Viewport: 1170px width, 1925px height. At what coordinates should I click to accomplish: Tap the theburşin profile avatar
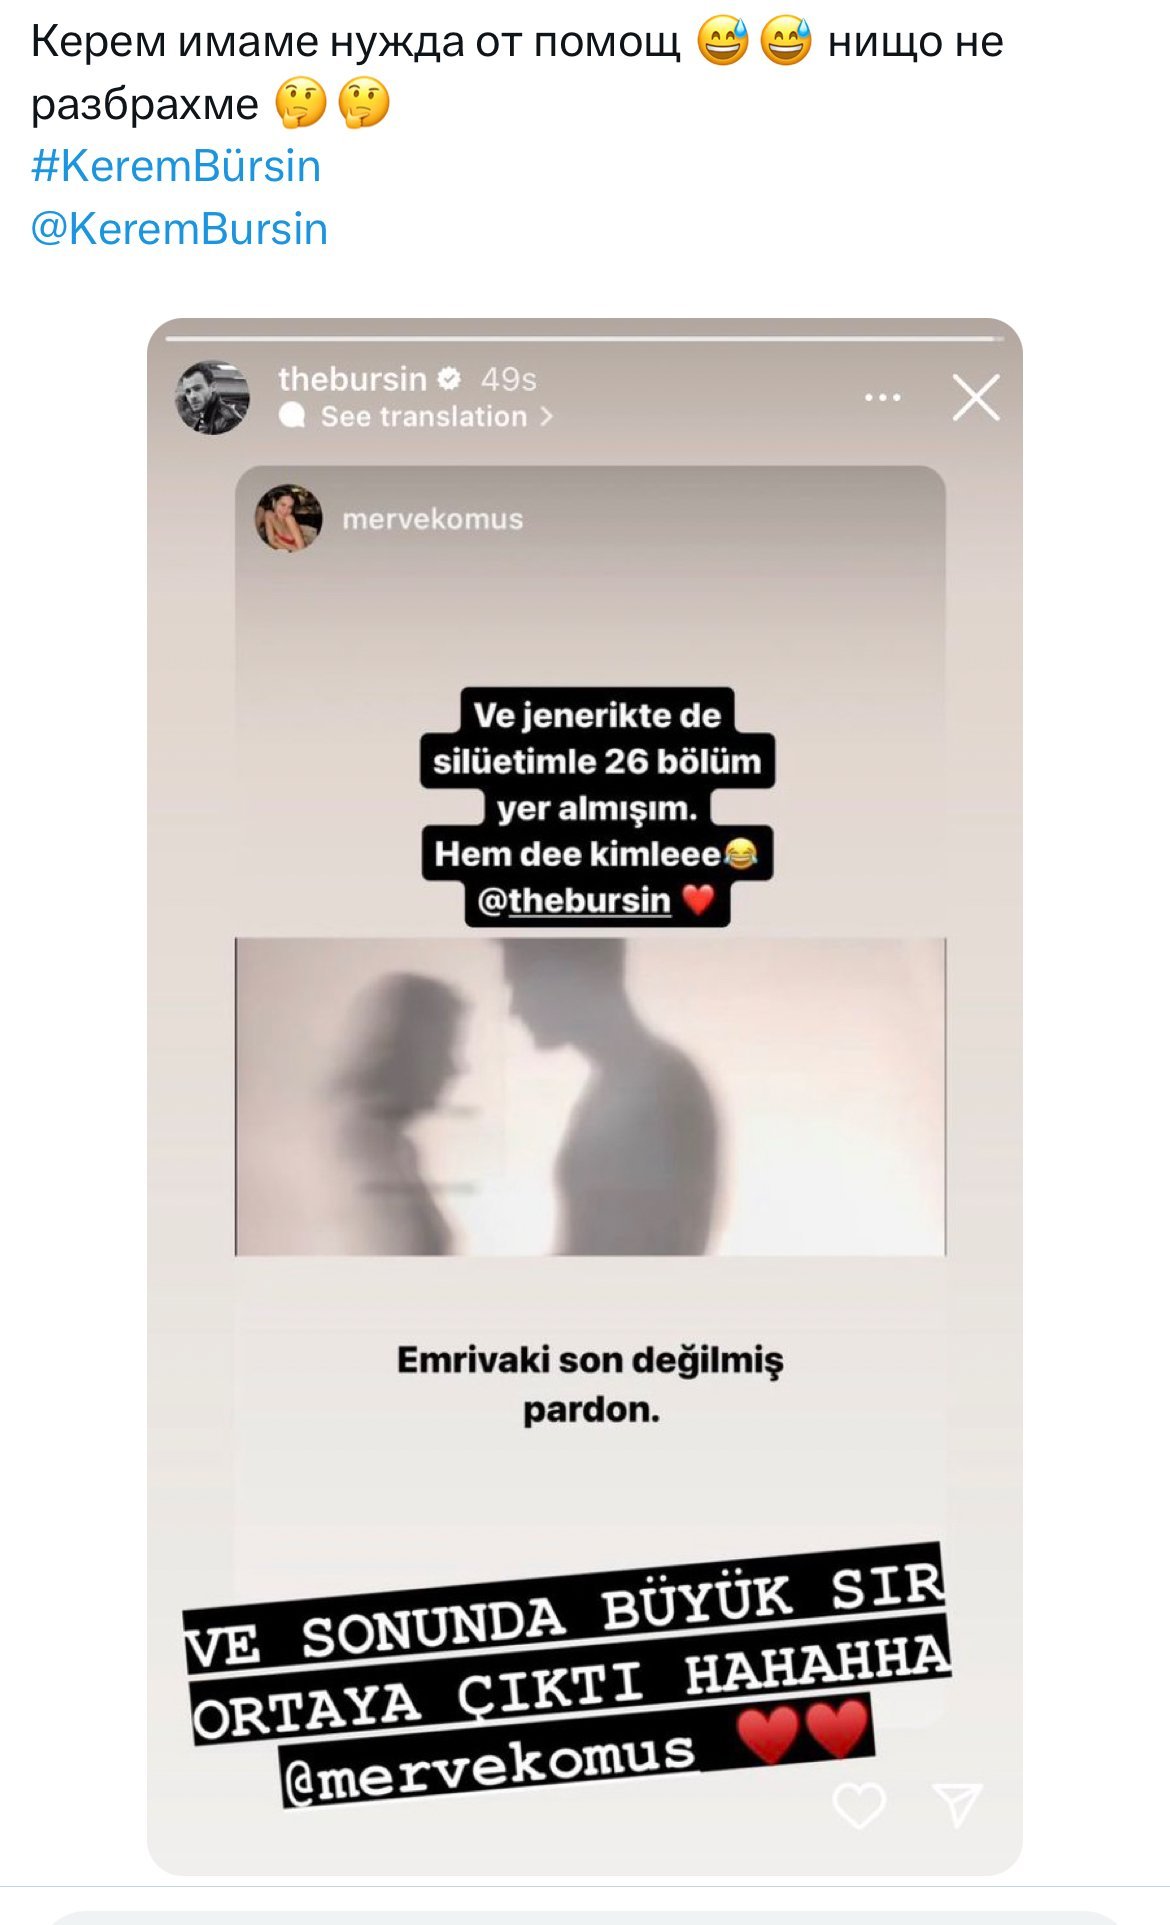[x=213, y=397]
